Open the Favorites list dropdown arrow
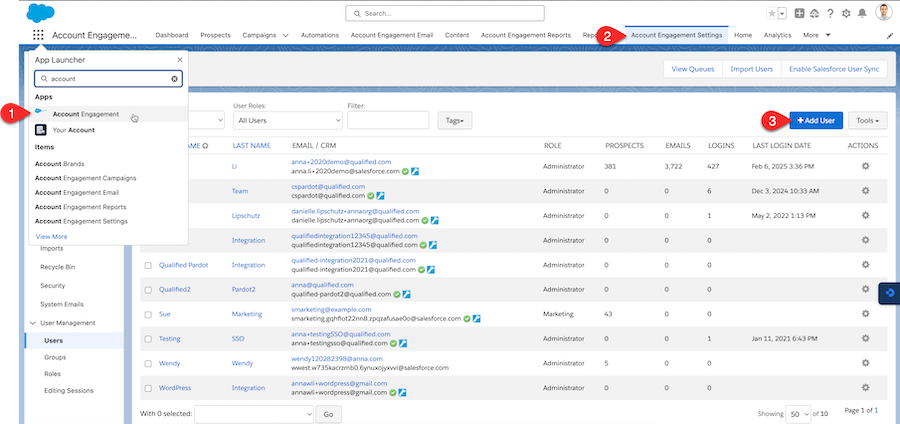This screenshot has height=424, width=900. pyautogui.click(x=782, y=13)
